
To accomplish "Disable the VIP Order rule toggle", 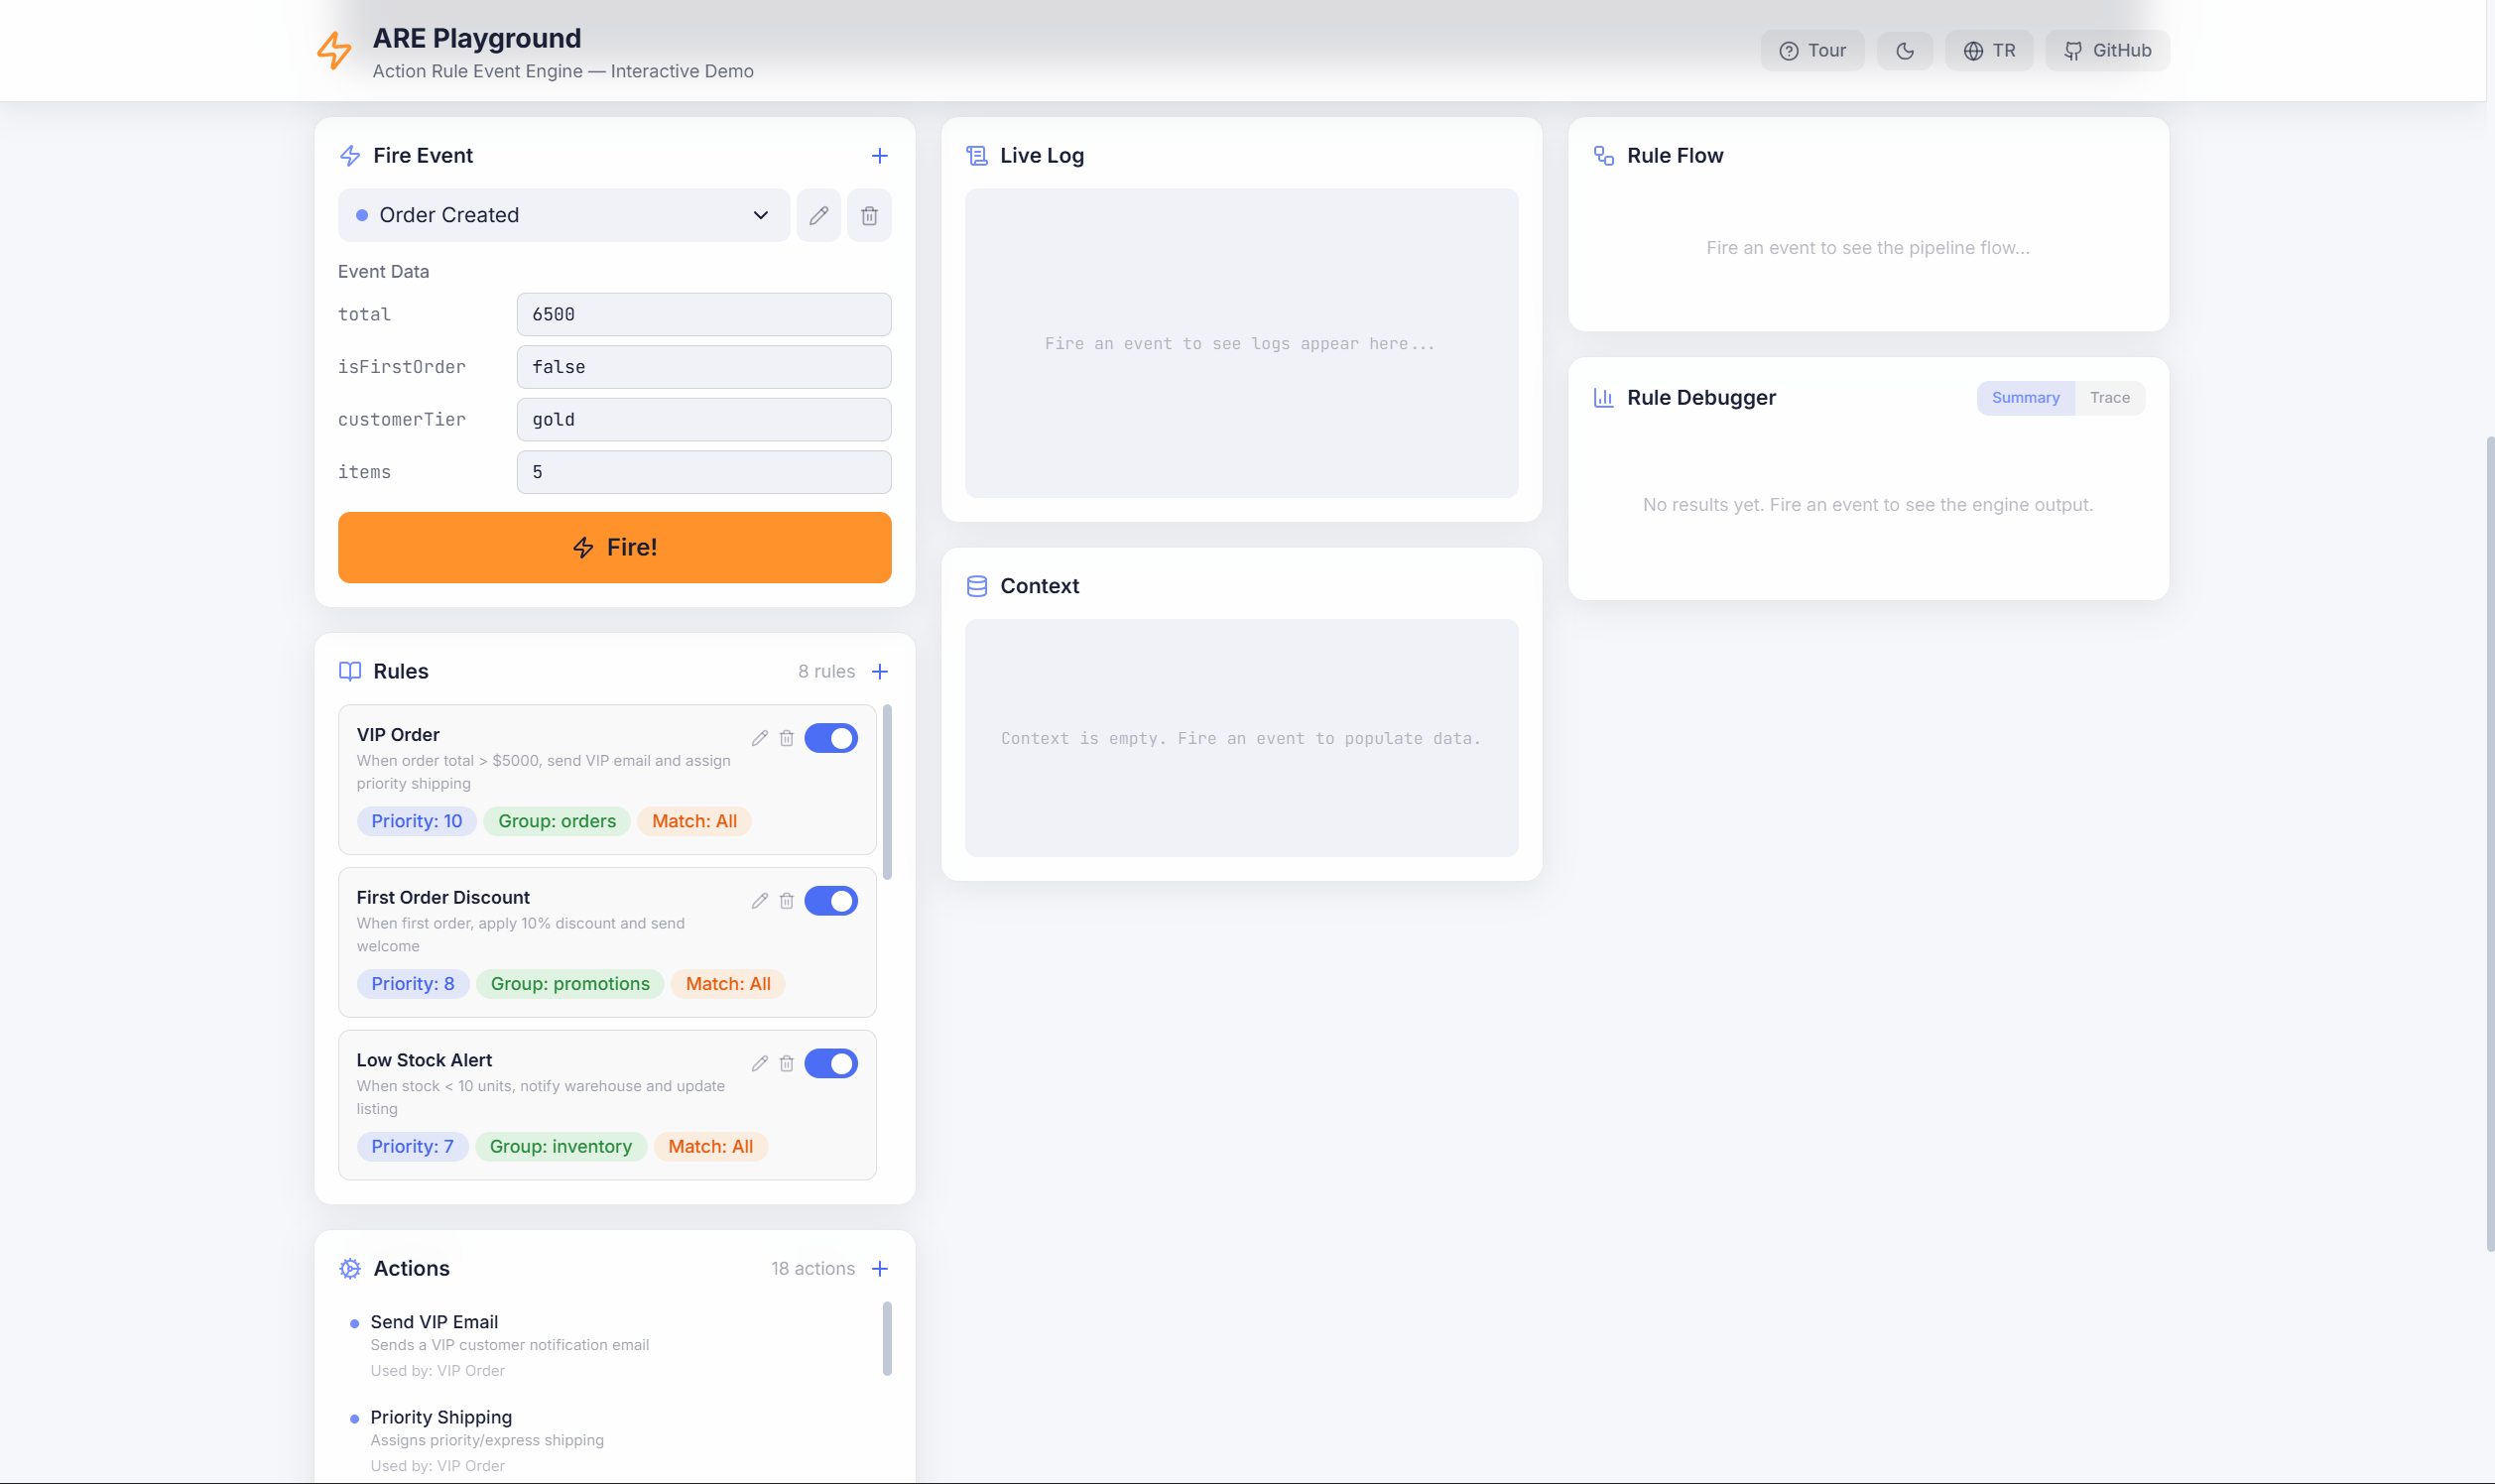I will [x=831, y=737].
